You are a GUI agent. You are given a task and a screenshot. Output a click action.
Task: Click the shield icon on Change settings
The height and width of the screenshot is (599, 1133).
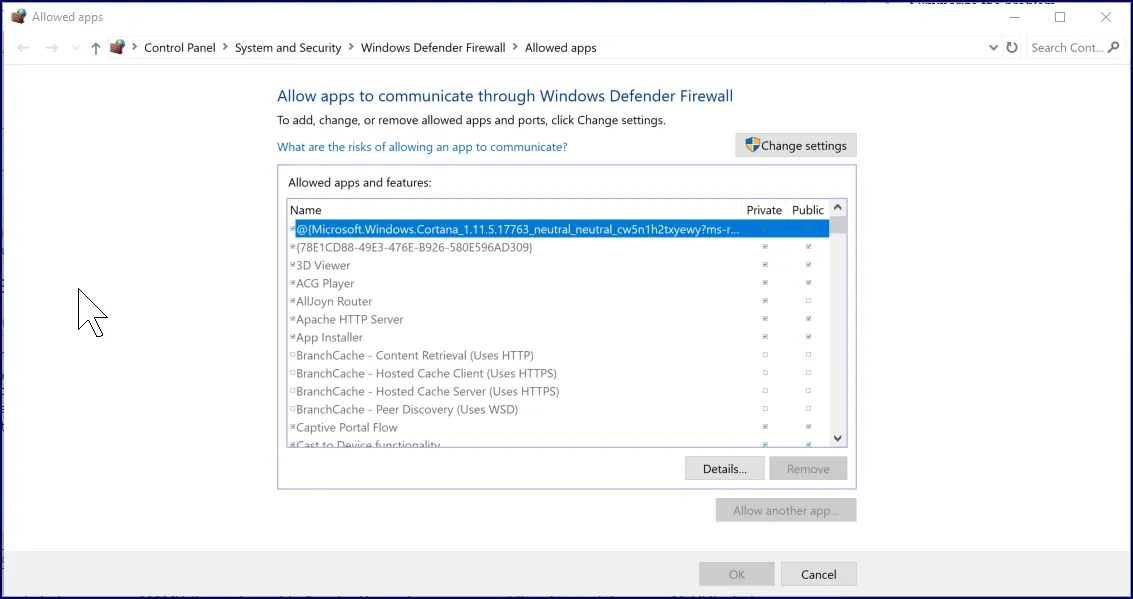tap(752, 145)
